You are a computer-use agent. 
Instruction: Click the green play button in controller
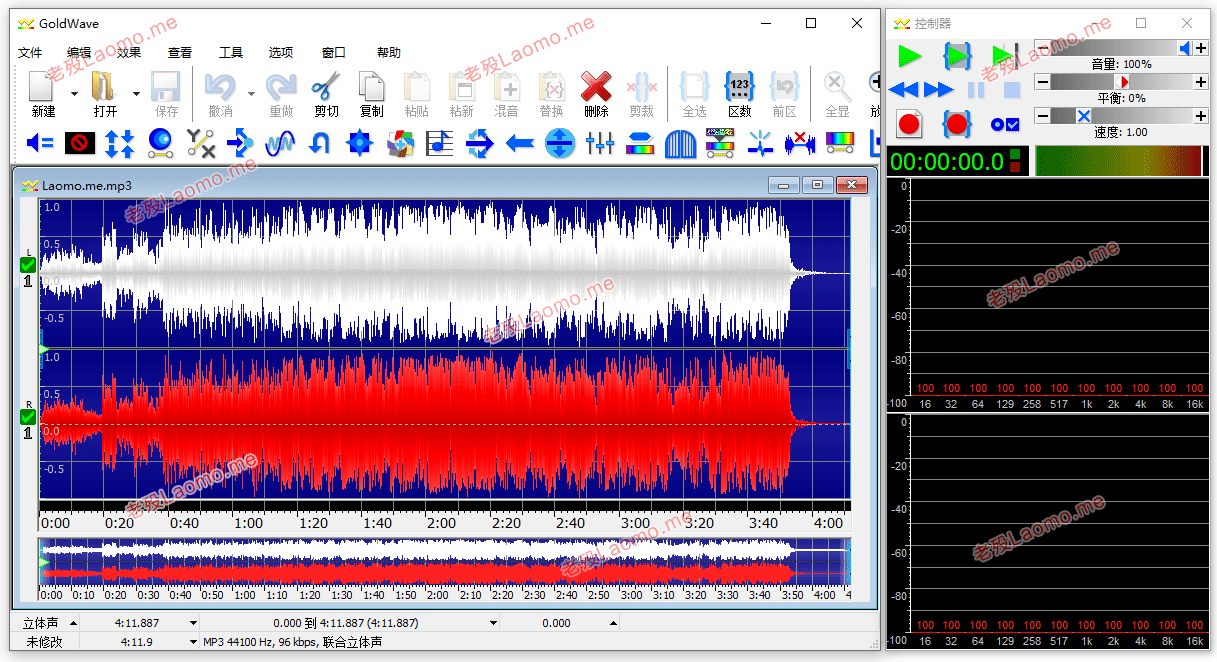pyautogui.click(x=909, y=56)
